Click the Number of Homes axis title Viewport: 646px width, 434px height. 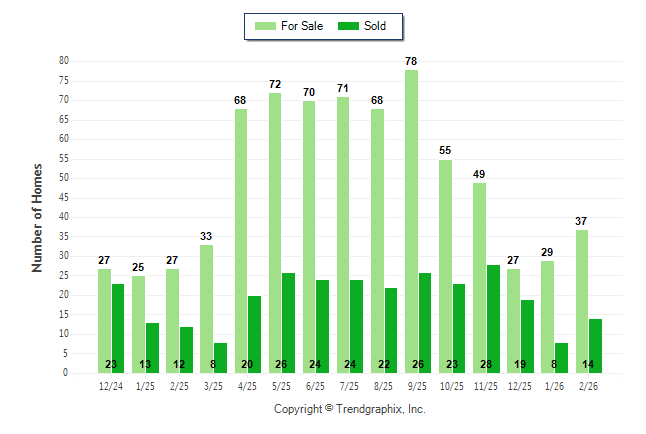pyautogui.click(x=38, y=217)
